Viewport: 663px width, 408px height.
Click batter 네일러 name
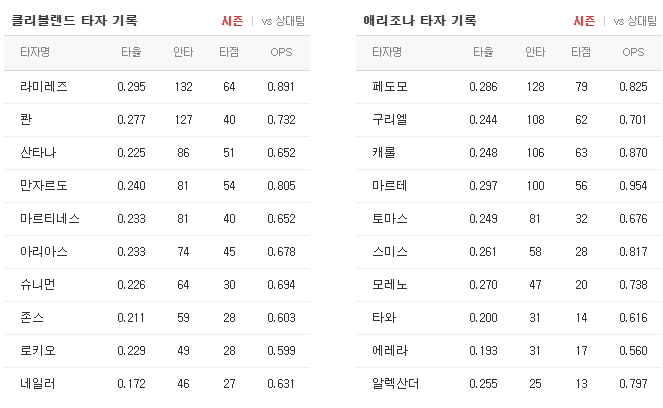pos(38,383)
